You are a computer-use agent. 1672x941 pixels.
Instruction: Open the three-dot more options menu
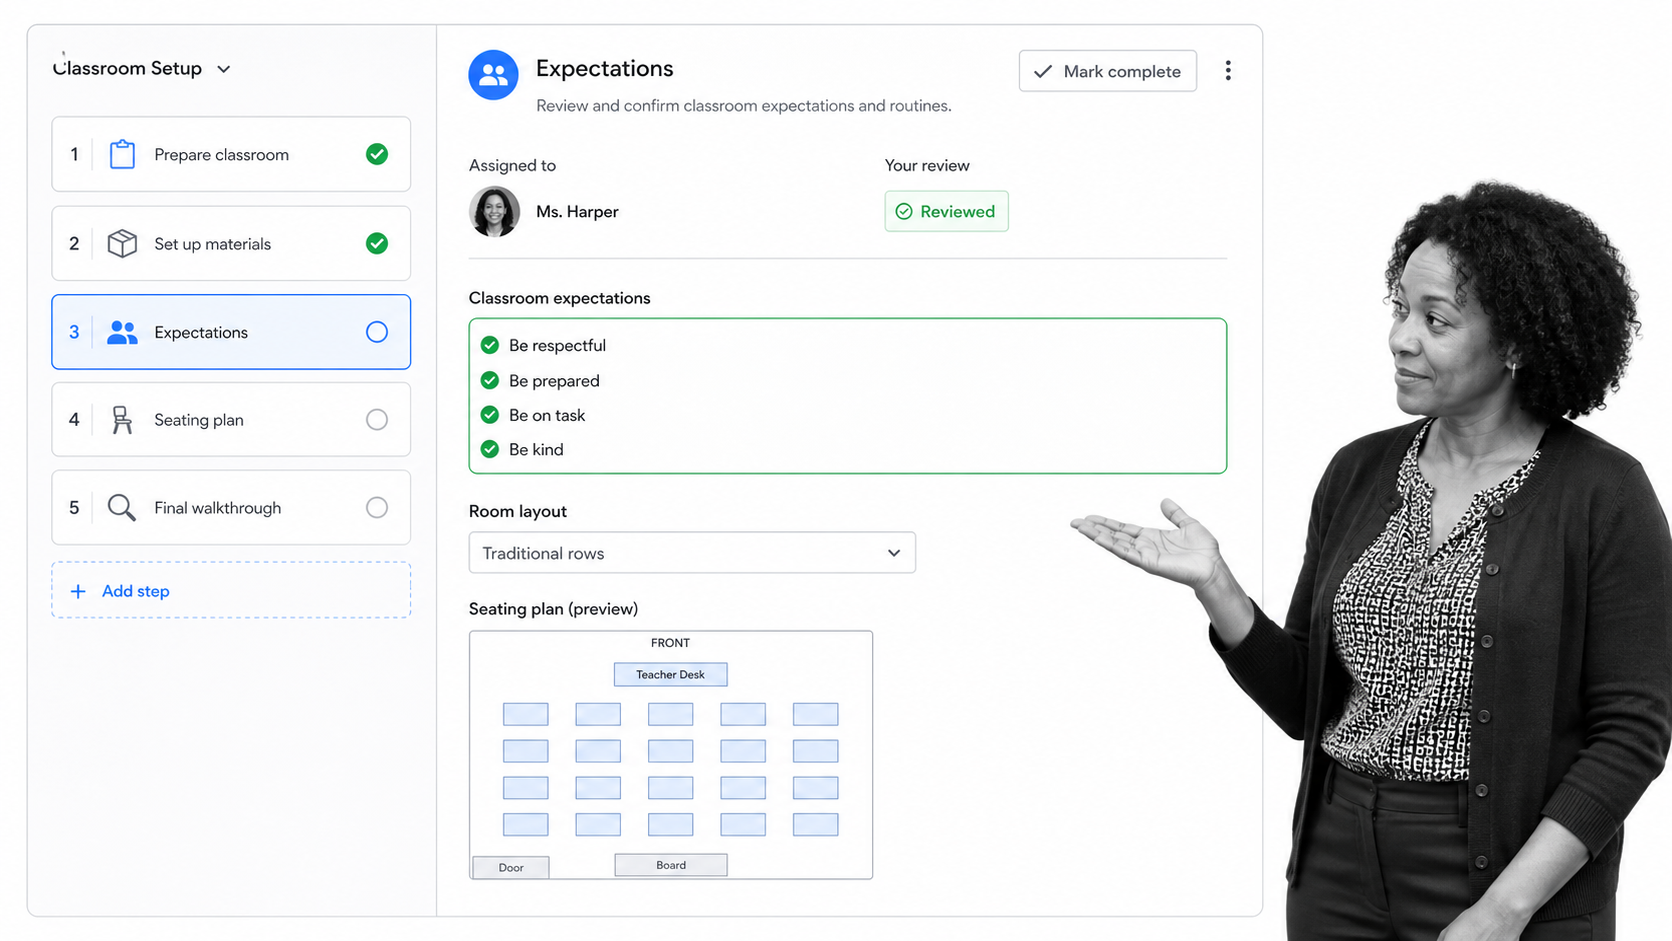[1228, 71]
